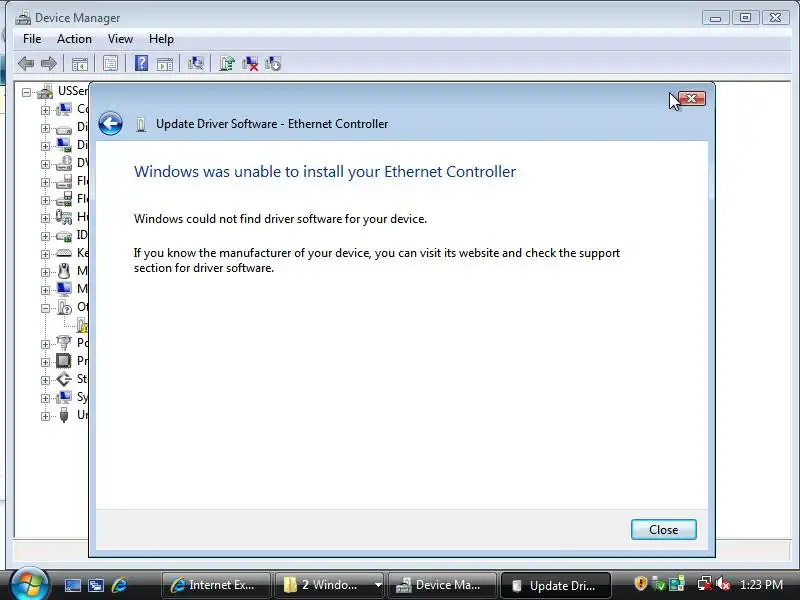
Task: Select the System devices icon in tree
Action: click(64, 397)
